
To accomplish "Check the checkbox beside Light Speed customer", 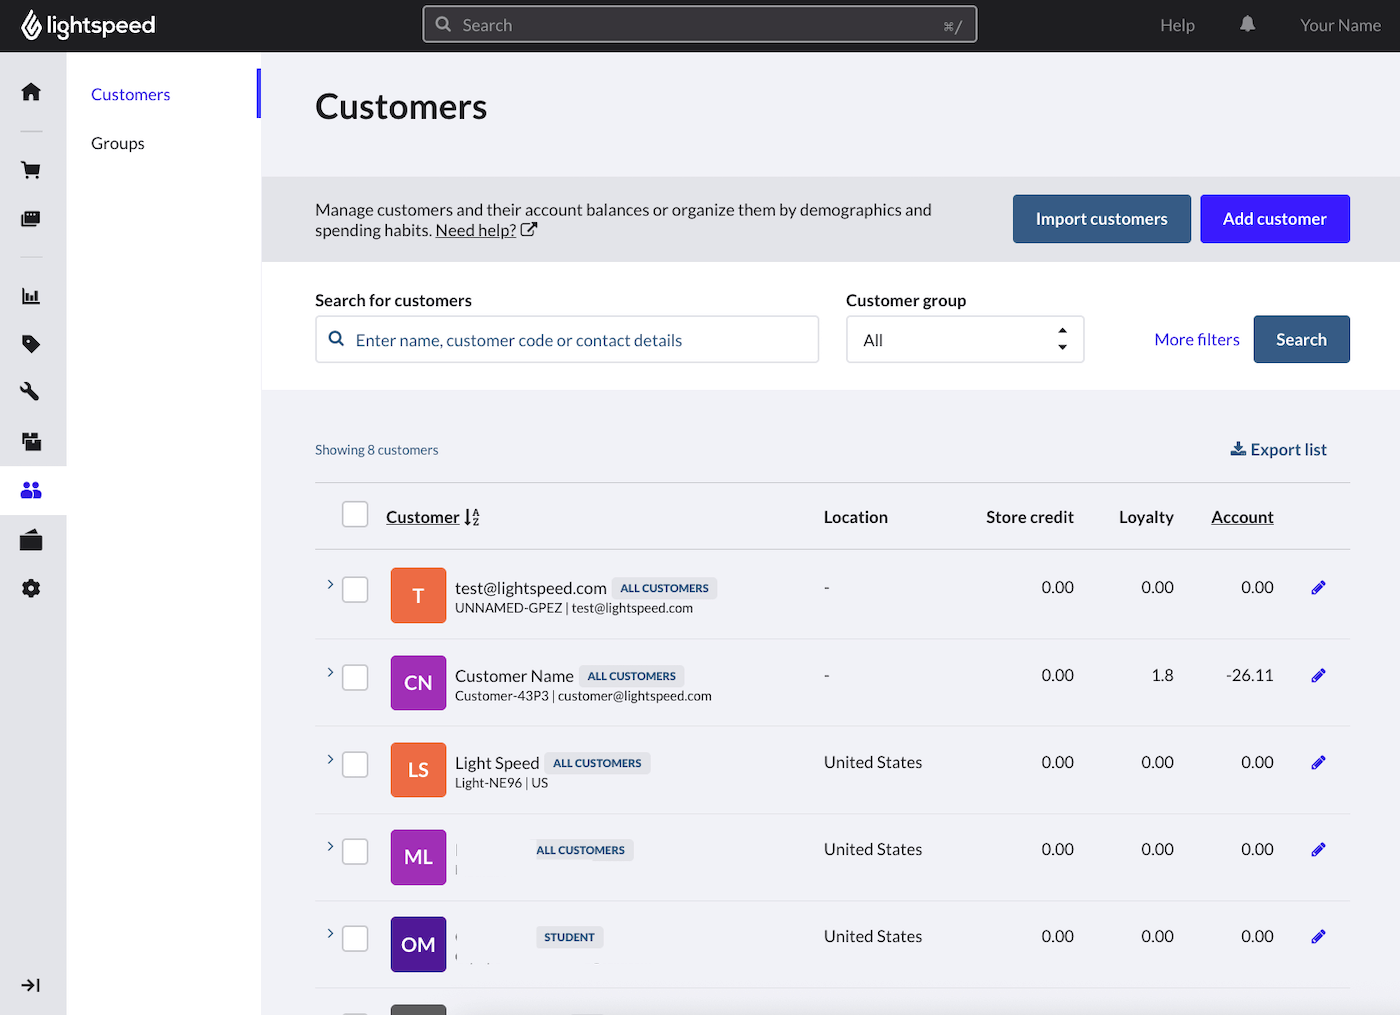I will (x=355, y=764).
